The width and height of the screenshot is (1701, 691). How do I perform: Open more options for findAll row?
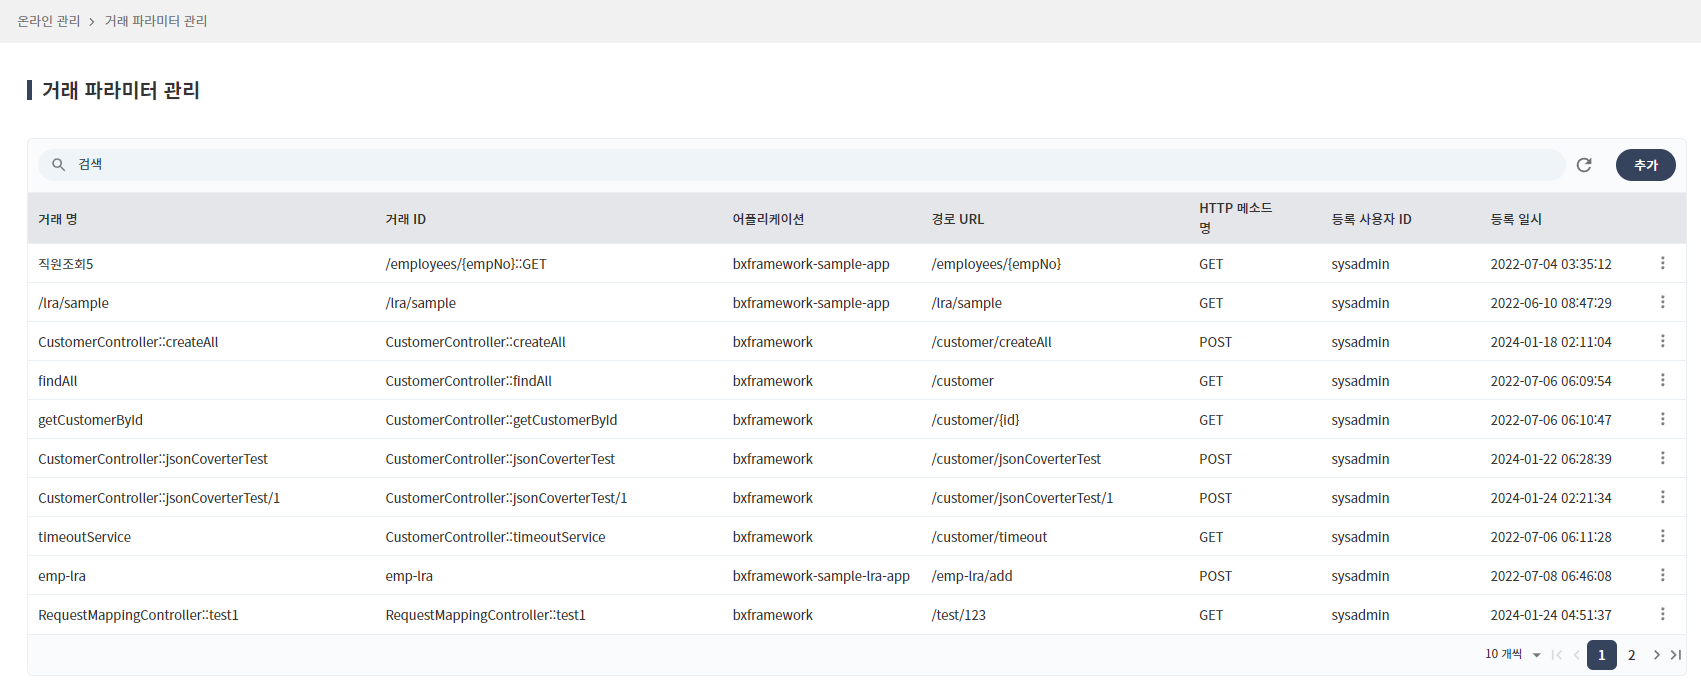(1663, 380)
